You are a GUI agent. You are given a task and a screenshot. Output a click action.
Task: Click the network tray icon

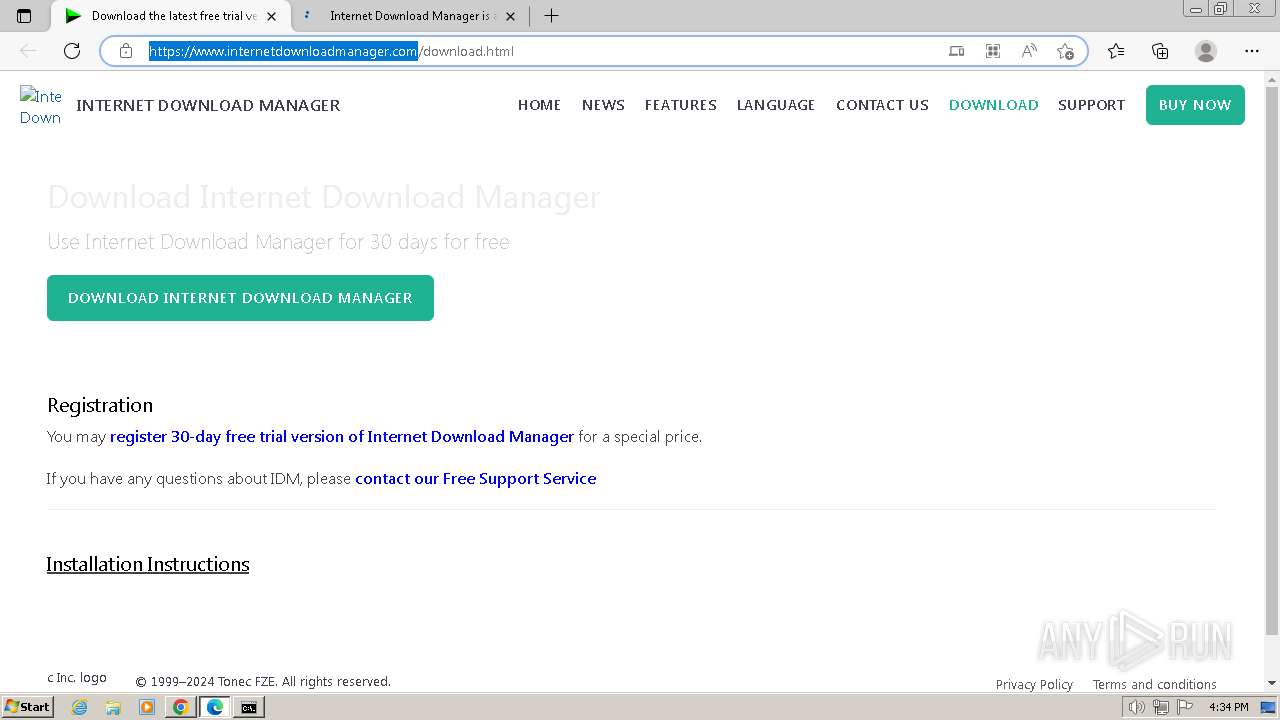[x=1161, y=707]
